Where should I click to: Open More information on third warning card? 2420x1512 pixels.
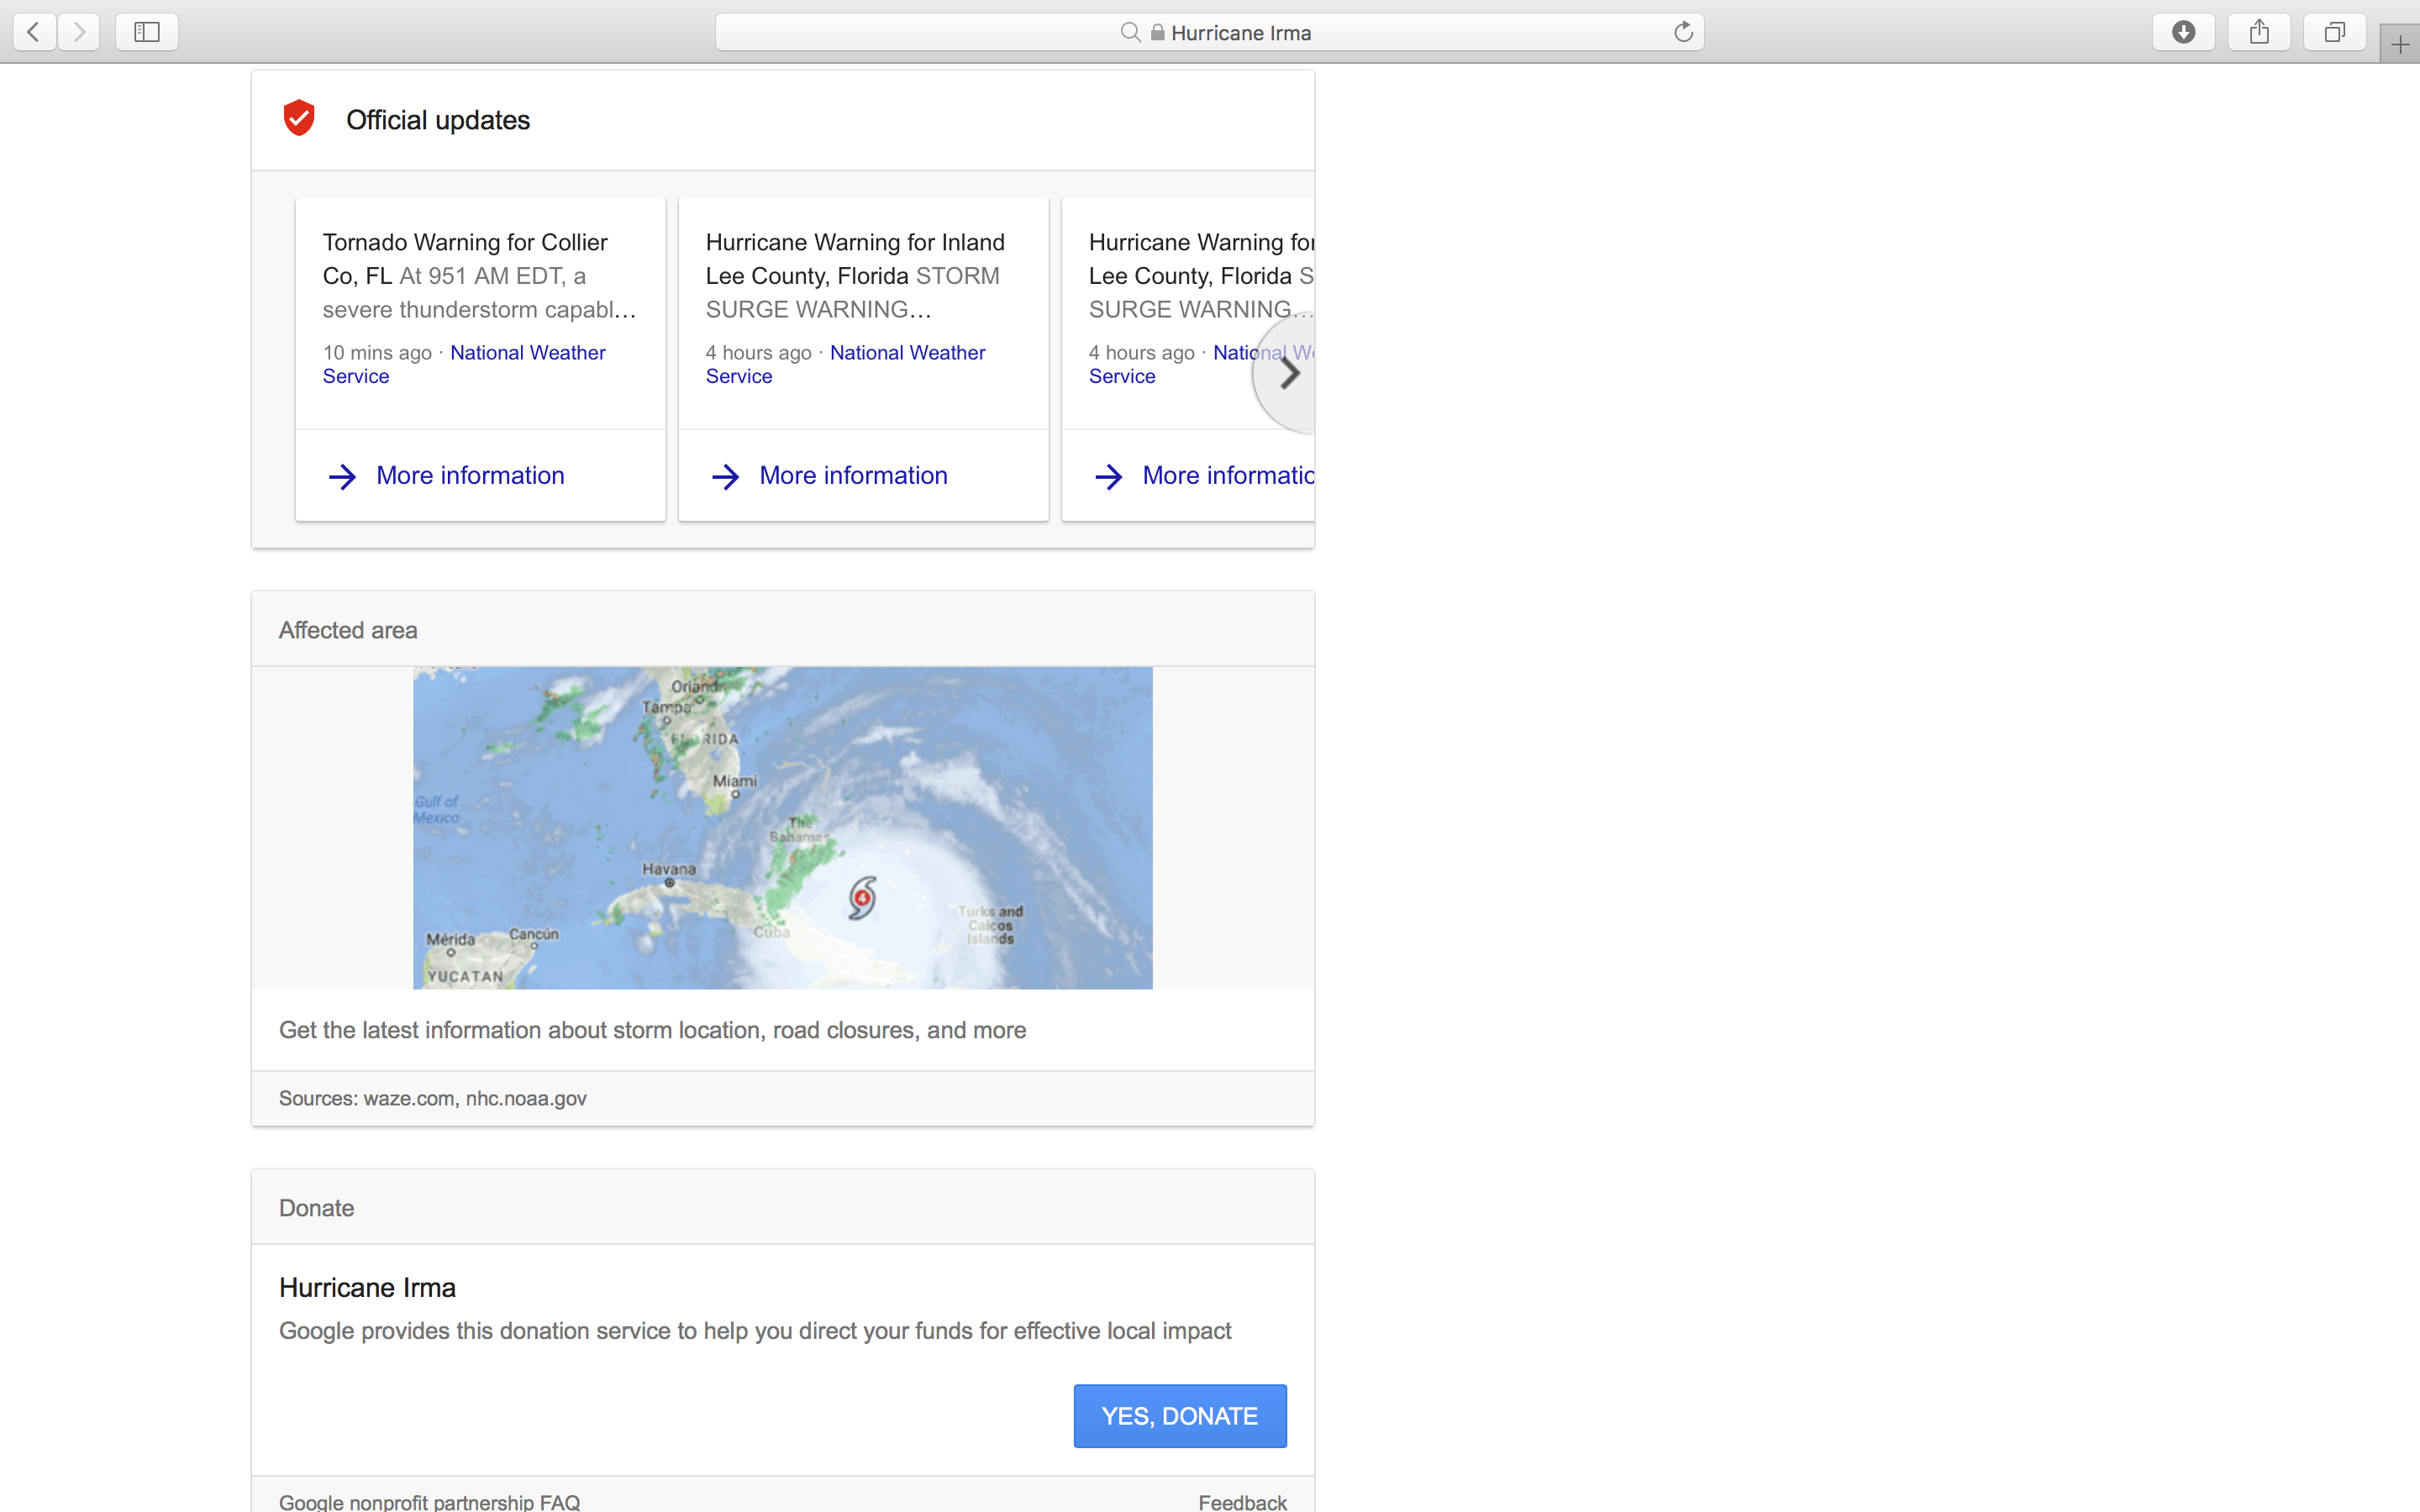click(x=1228, y=475)
